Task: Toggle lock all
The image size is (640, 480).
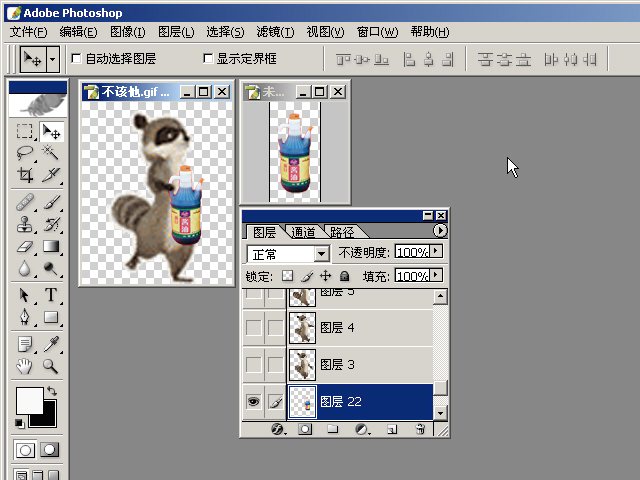Action: (344, 276)
